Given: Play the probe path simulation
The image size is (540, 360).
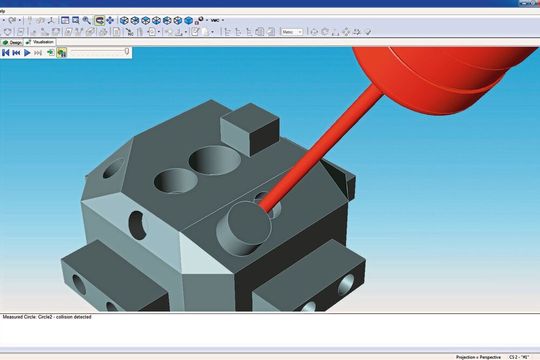Looking at the screenshot, I should point(27,53).
